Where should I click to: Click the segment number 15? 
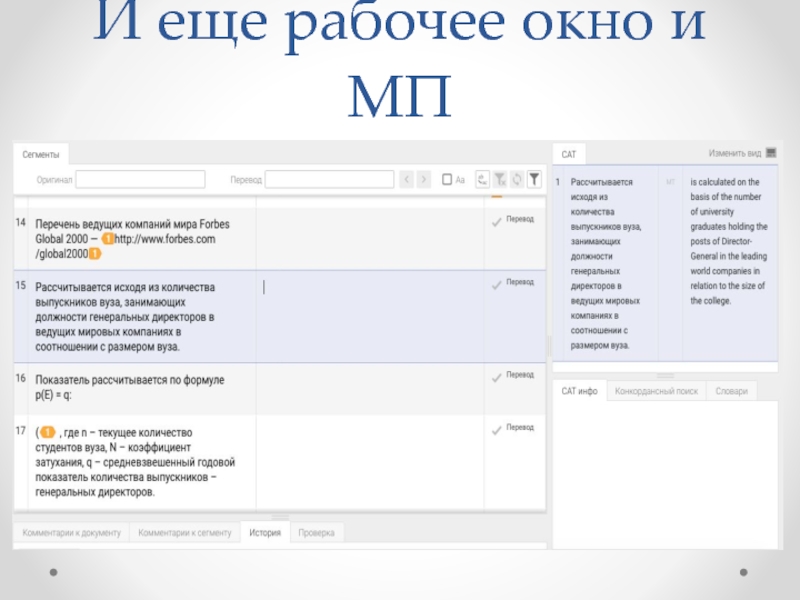tap(20, 285)
